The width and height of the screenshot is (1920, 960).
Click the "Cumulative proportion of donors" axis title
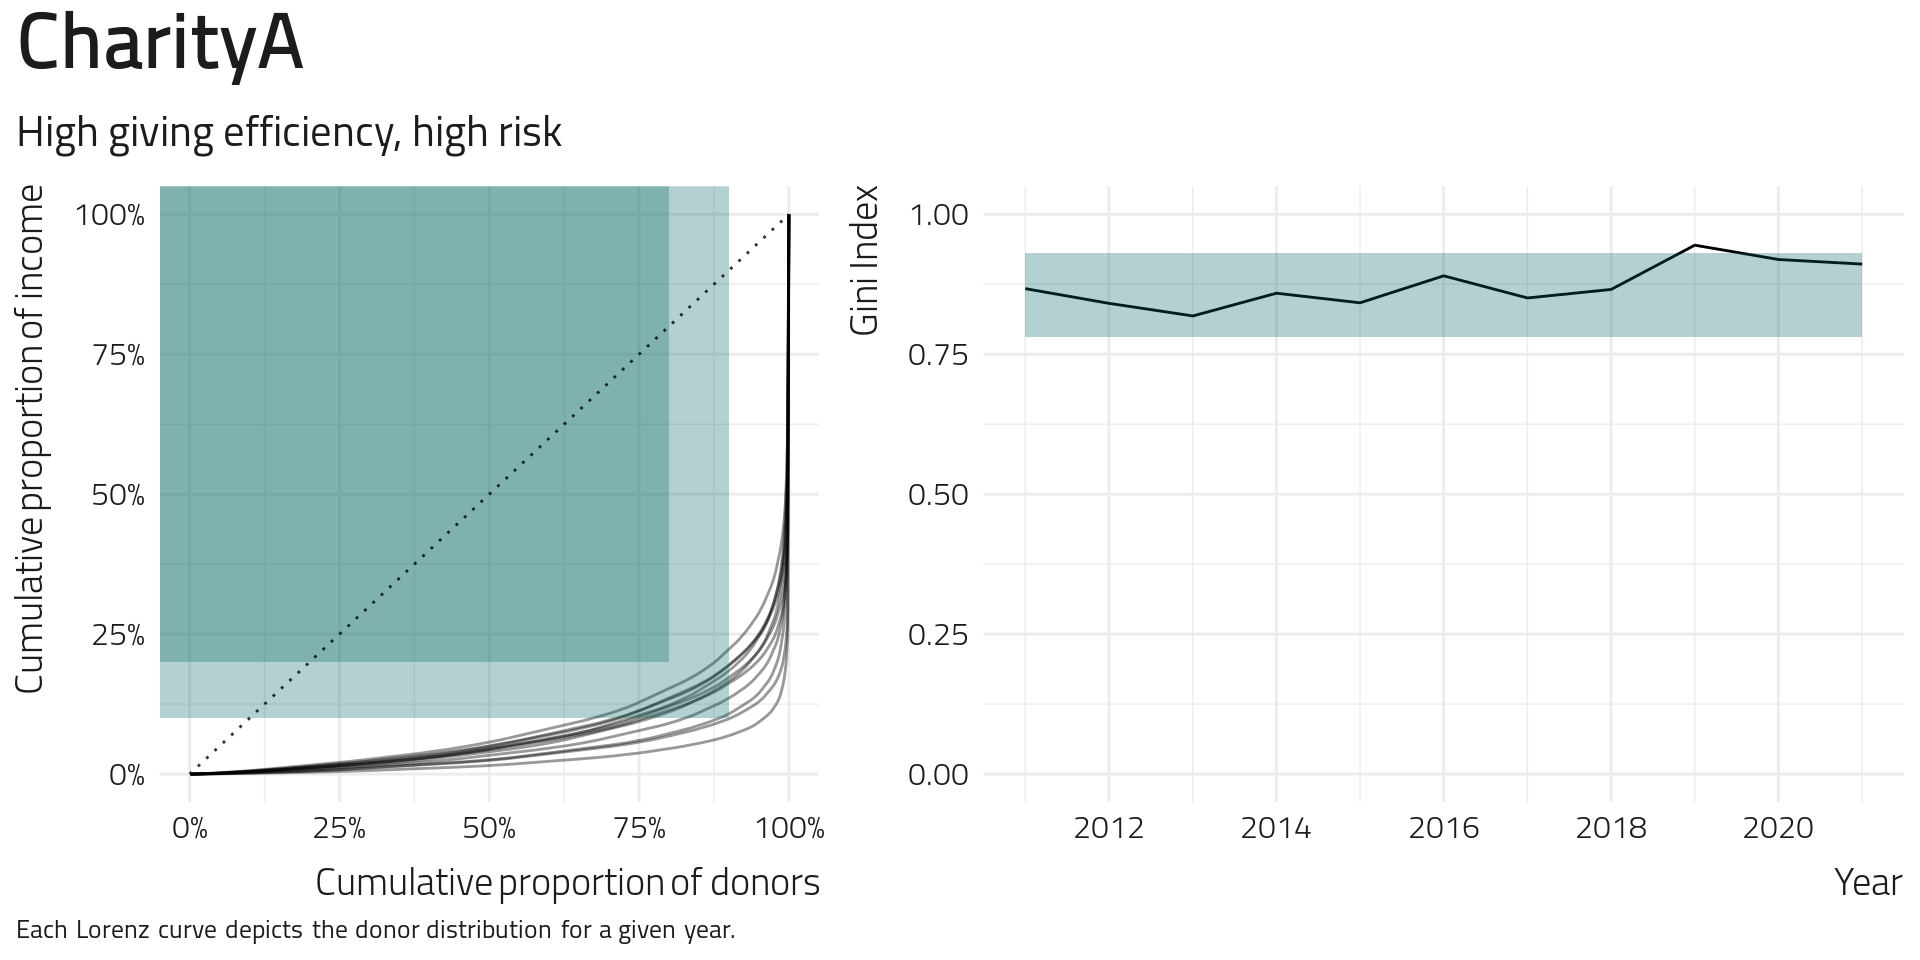click(567, 882)
